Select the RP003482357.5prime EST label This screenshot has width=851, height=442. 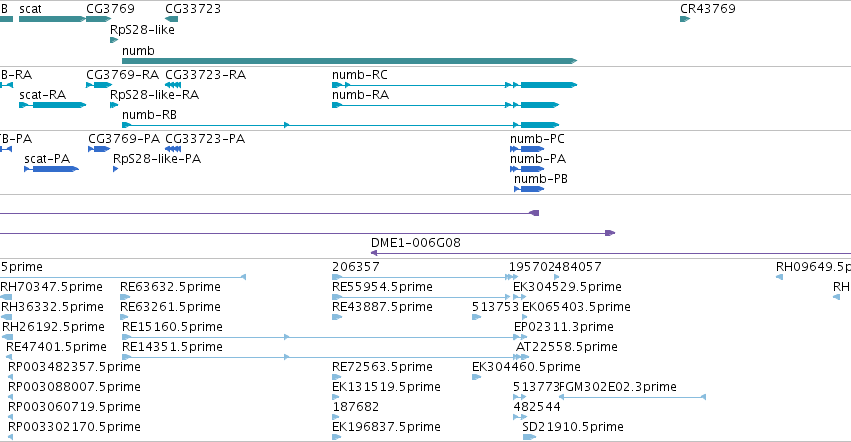74,367
